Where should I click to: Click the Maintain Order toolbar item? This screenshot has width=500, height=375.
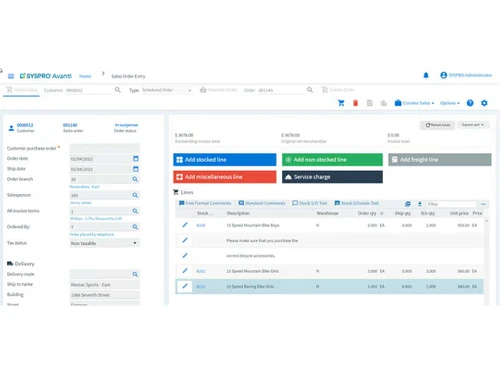[x=218, y=90]
